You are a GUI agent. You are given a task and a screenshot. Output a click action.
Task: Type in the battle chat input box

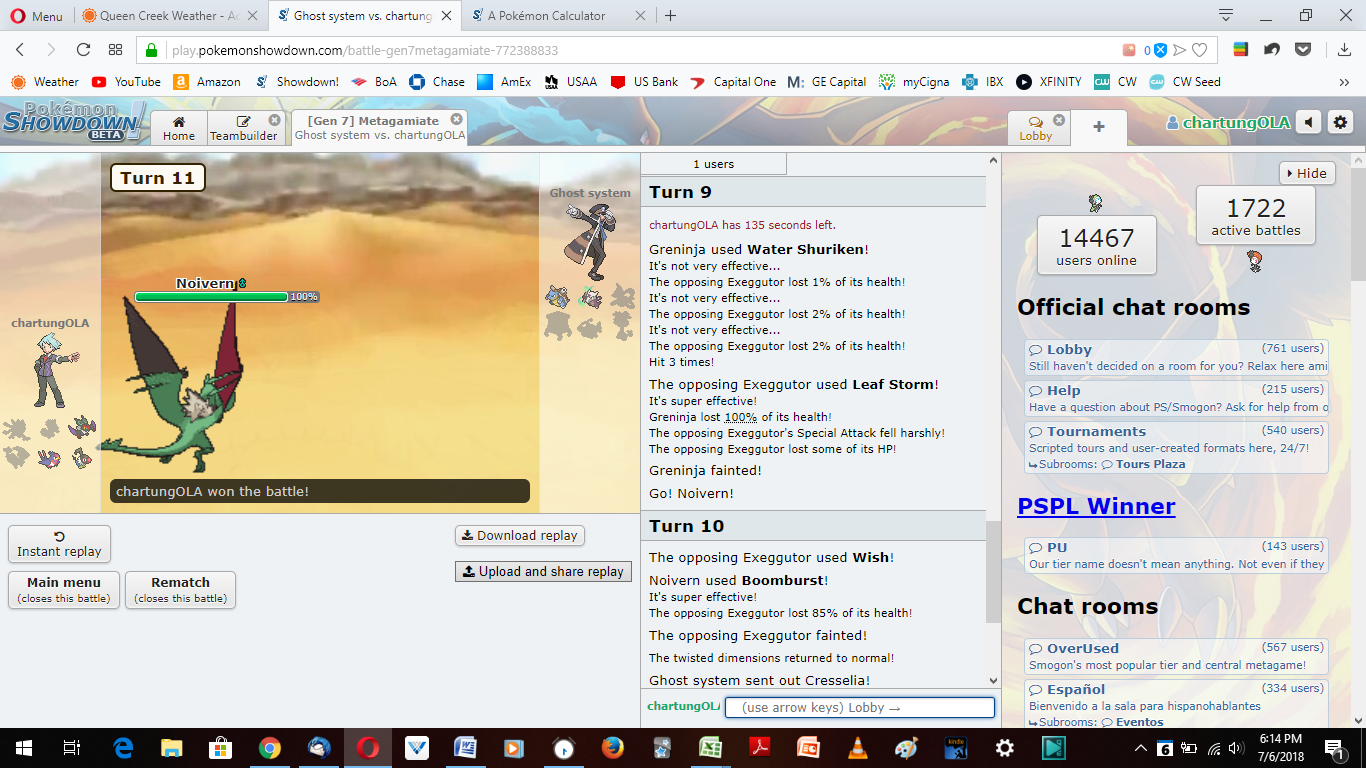point(859,708)
